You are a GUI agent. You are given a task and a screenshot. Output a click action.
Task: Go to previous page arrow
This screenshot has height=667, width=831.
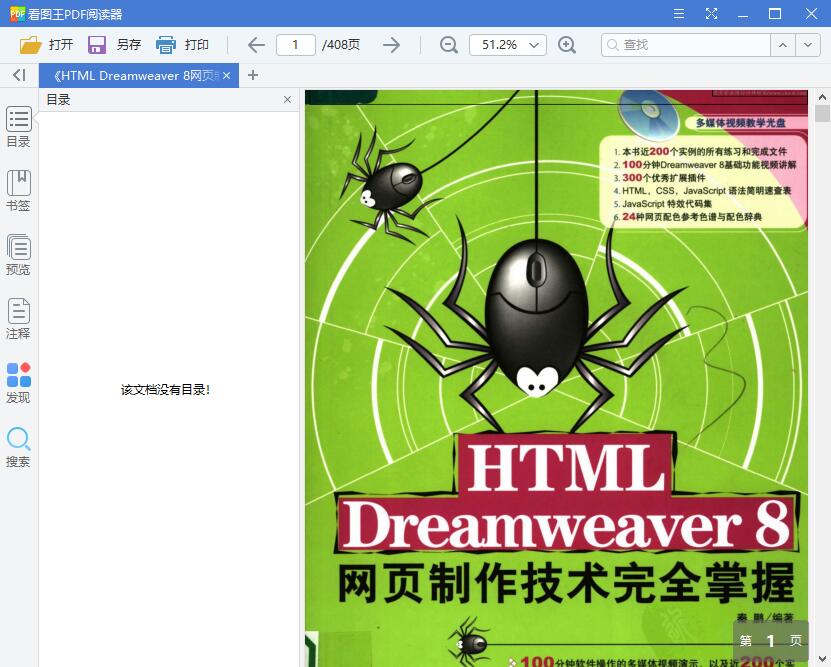tap(257, 45)
